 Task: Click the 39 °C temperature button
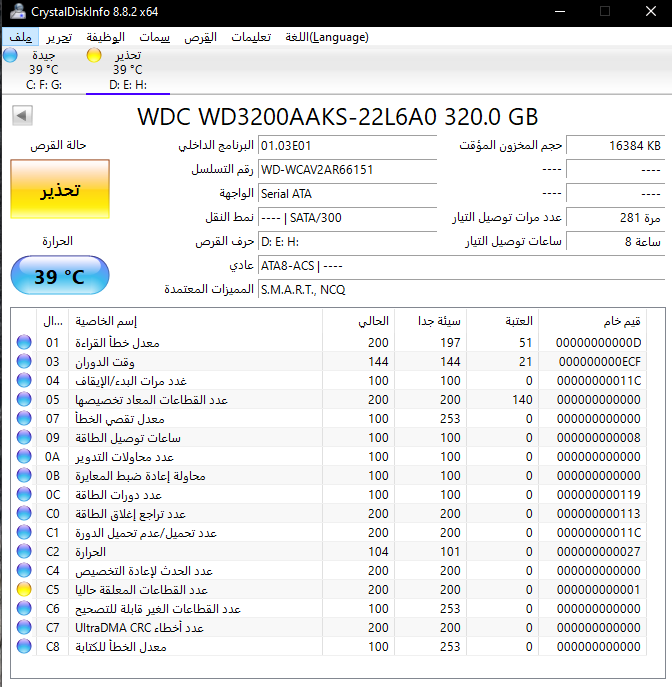(60, 276)
